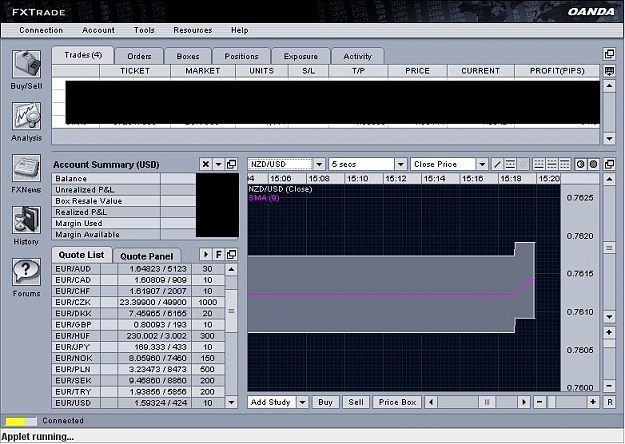Open the Help menu
The height and width of the screenshot is (444, 625).
pyautogui.click(x=240, y=30)
